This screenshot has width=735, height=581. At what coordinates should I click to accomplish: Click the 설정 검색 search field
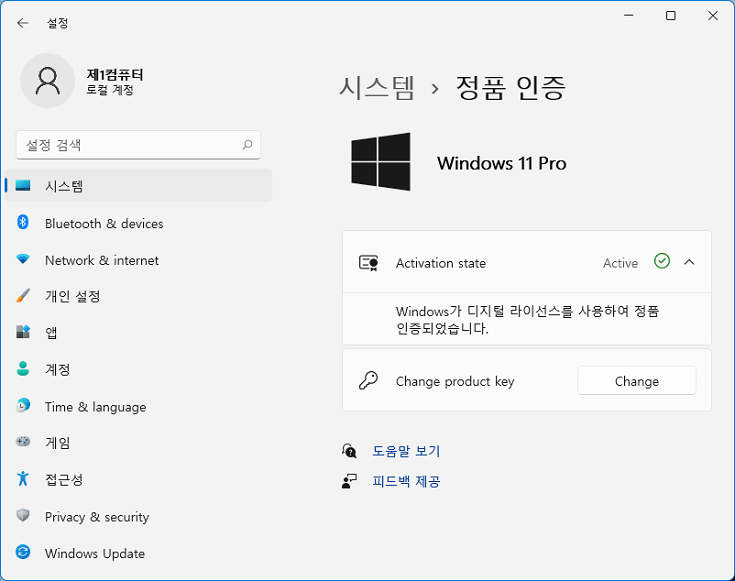[138, 145]
